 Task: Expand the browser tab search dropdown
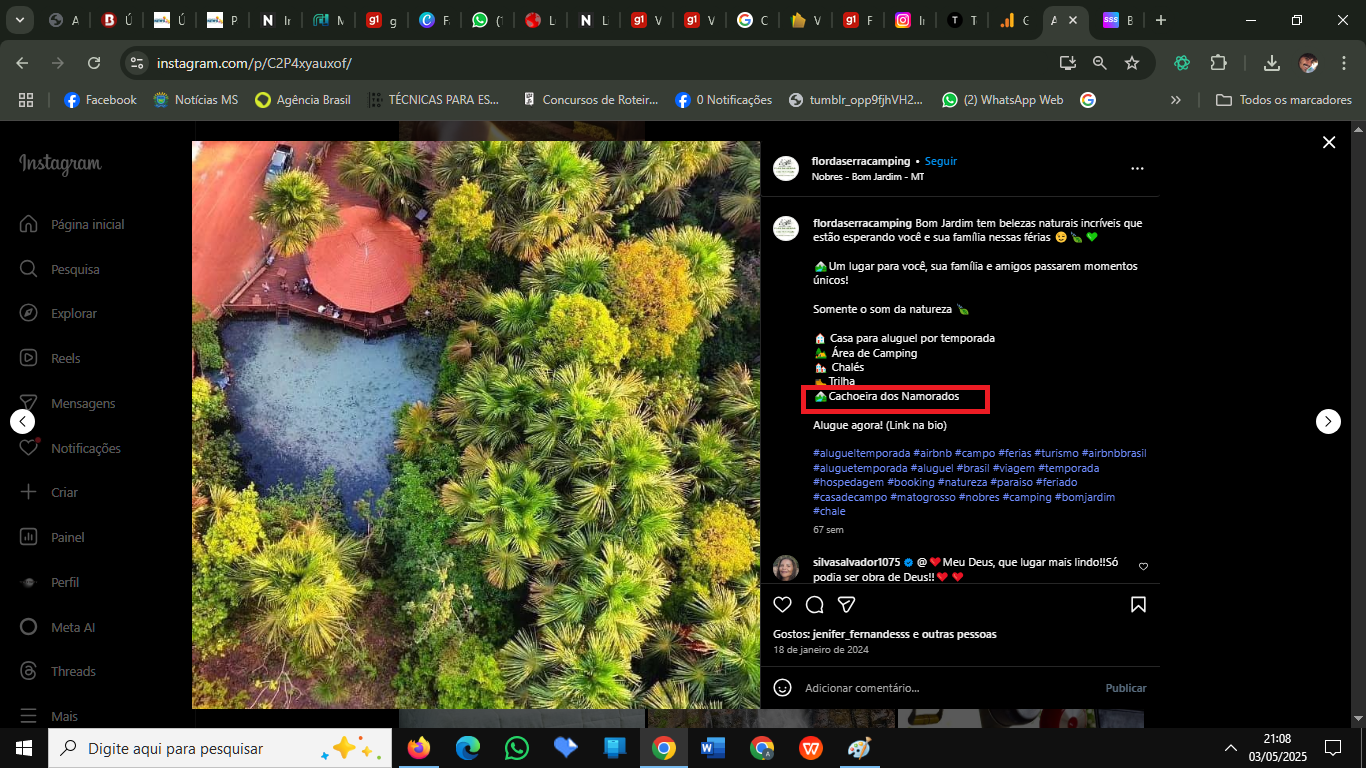coord(20,20)
